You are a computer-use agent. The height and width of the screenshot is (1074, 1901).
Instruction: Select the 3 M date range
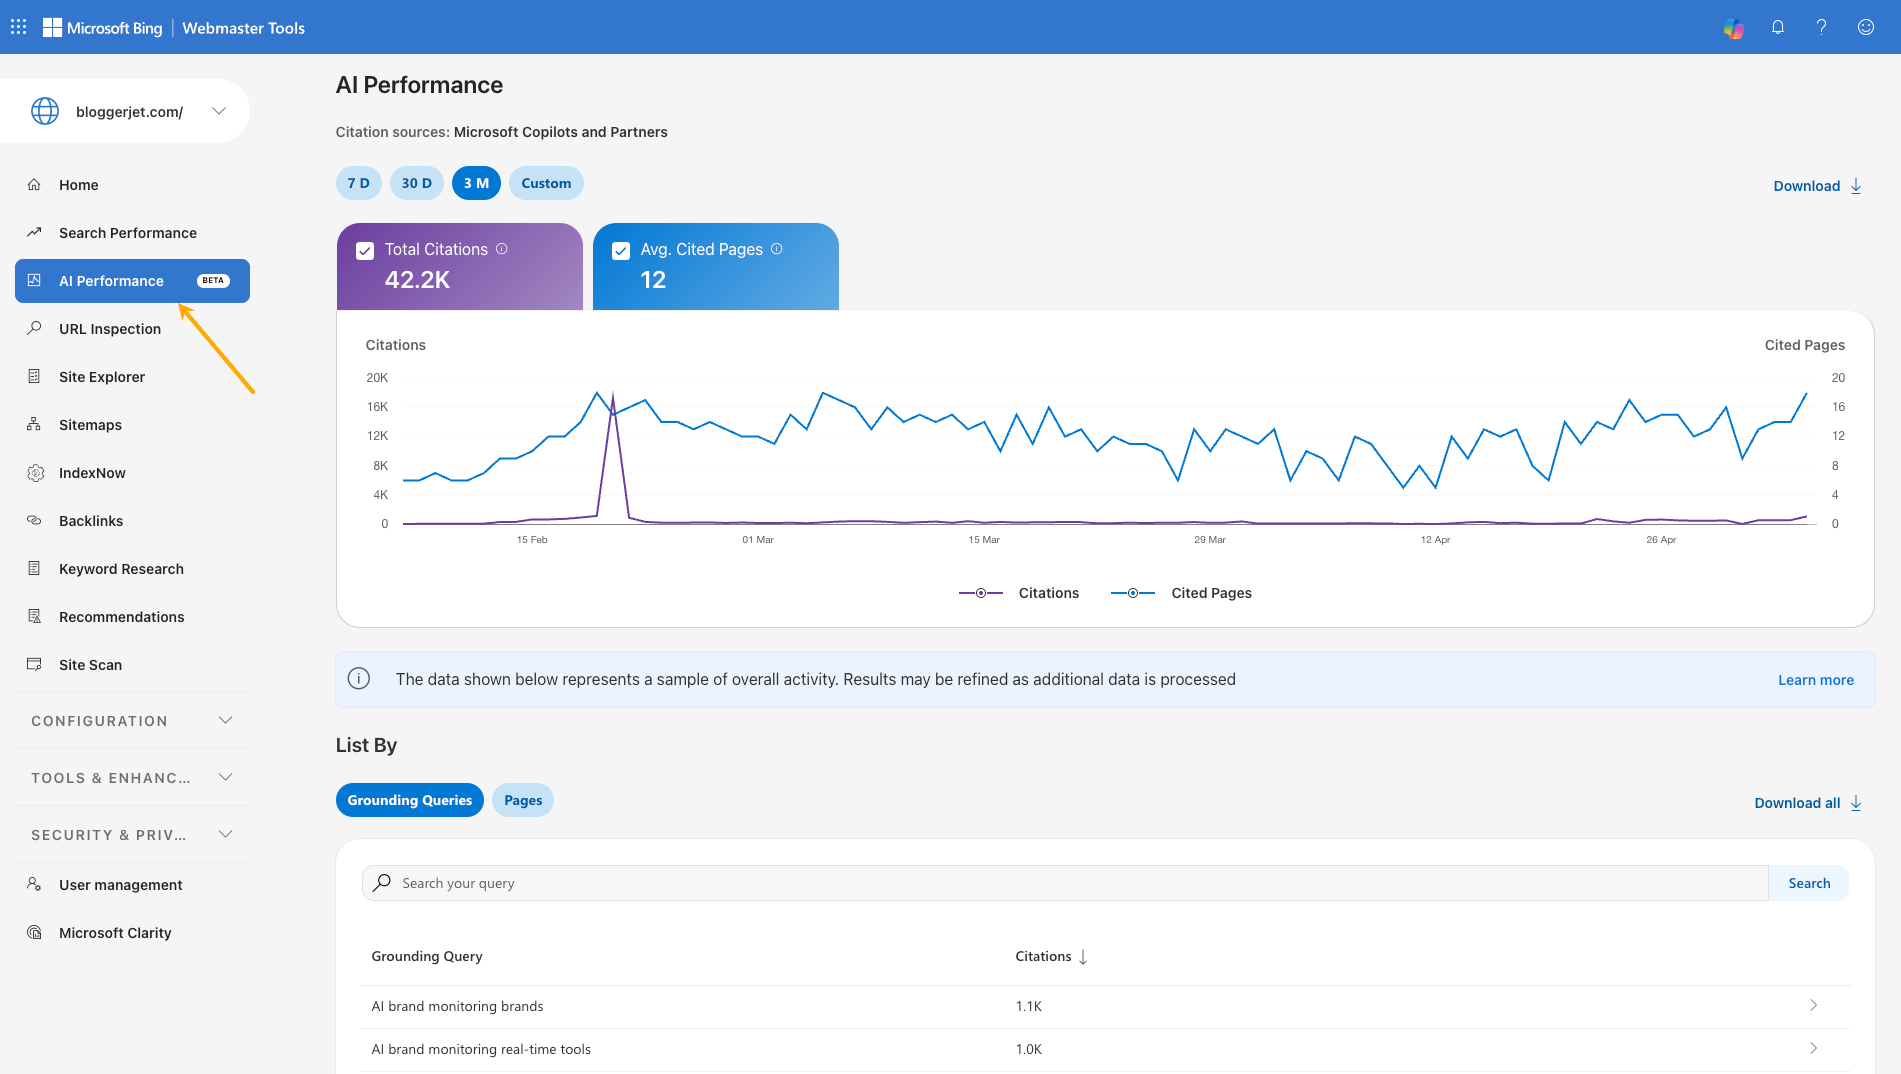tap(476, 183)
